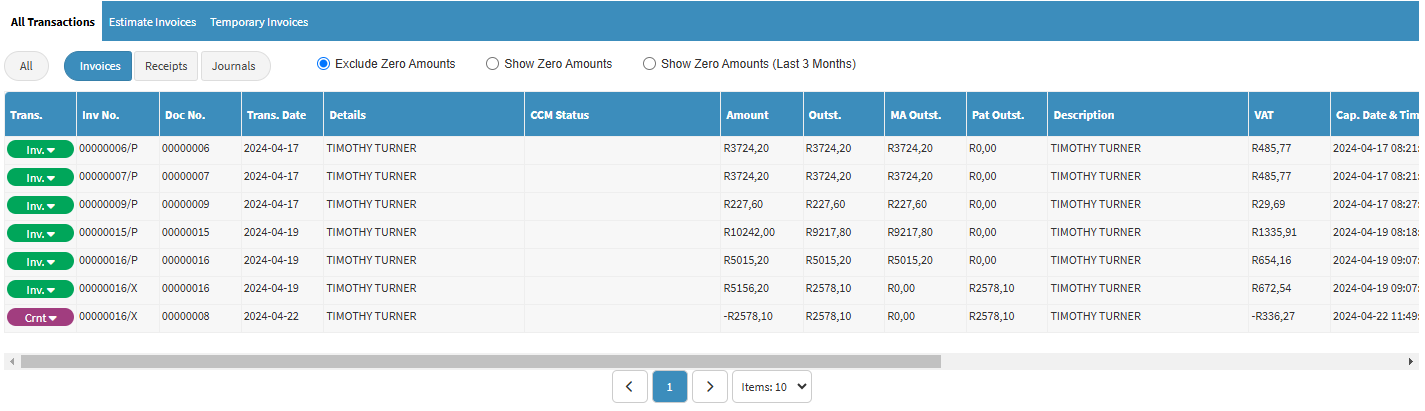
Task: Filter by Journals button
Action: tap(235, 66)
